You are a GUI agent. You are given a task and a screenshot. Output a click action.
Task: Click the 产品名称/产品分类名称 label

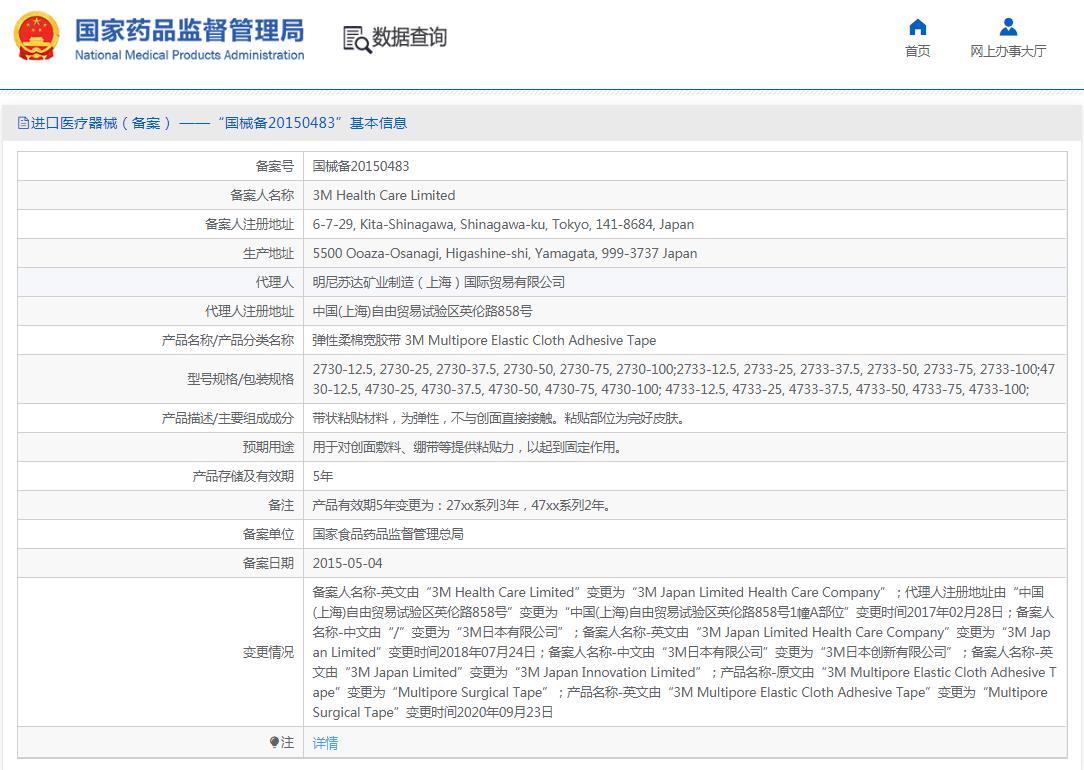(228, 340)
